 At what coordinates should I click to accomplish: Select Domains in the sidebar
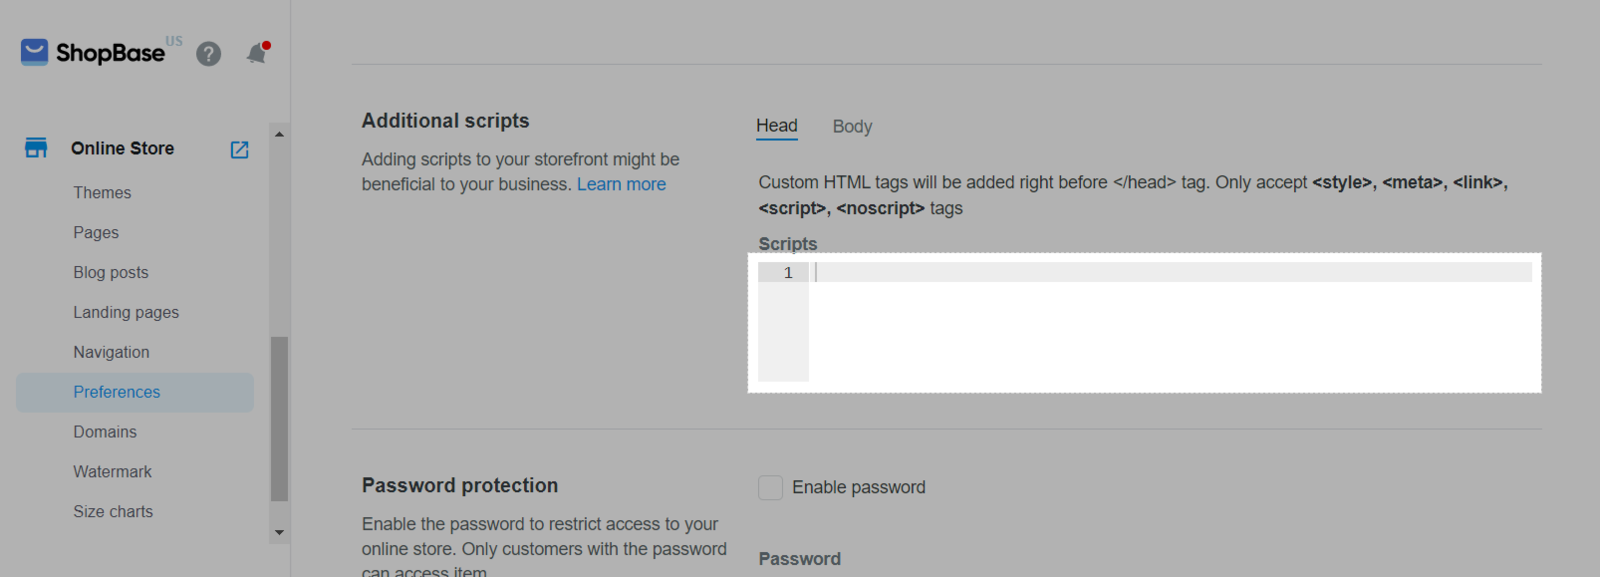point(105,432)
